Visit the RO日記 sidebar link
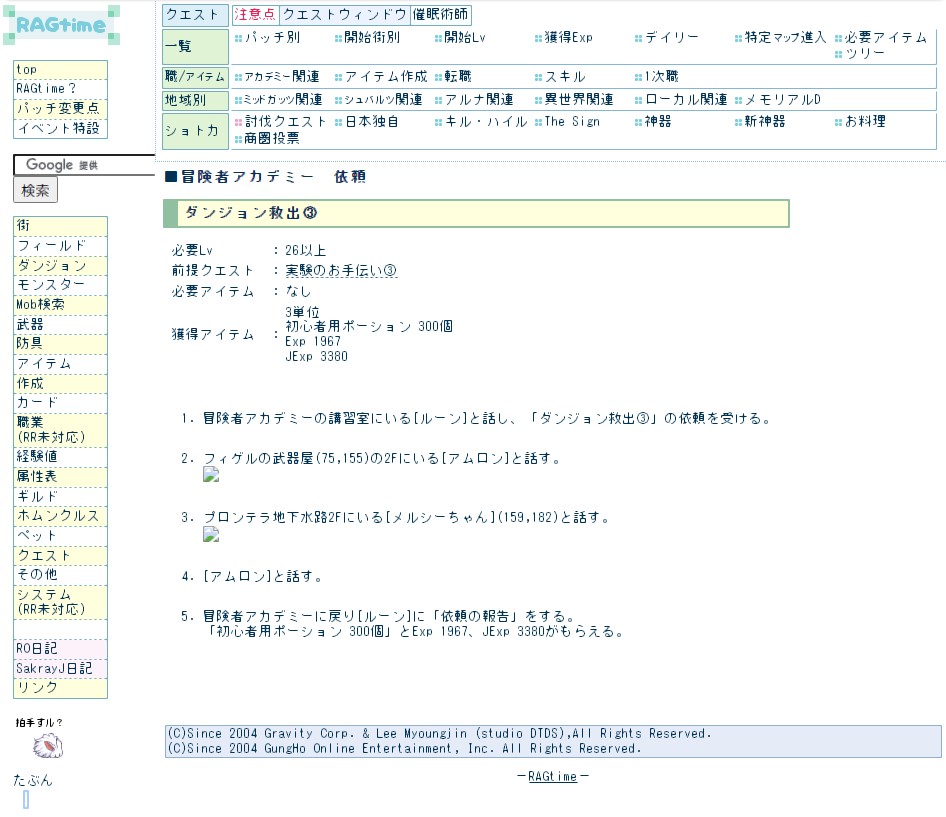This screenshot has height=817, width=946. coord(37,649)
